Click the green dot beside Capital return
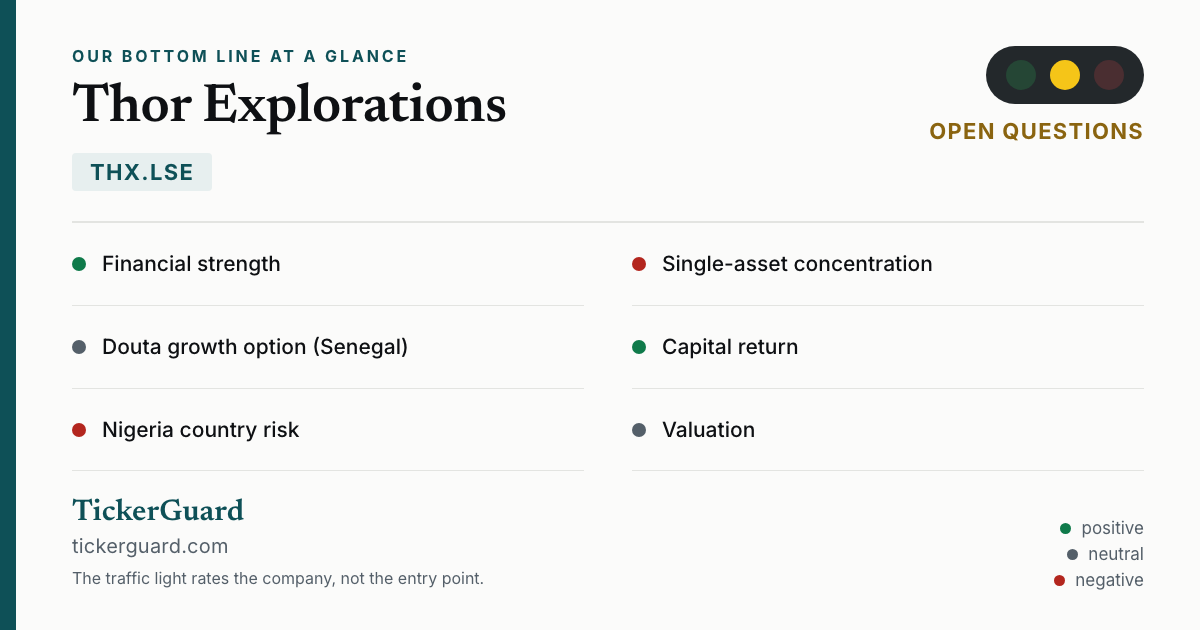 click(639, 347)
